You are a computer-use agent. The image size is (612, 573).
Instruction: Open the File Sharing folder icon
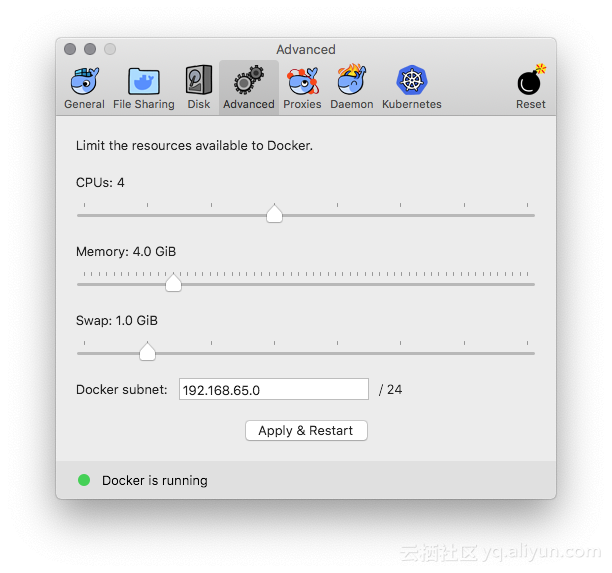click(144, 81)
